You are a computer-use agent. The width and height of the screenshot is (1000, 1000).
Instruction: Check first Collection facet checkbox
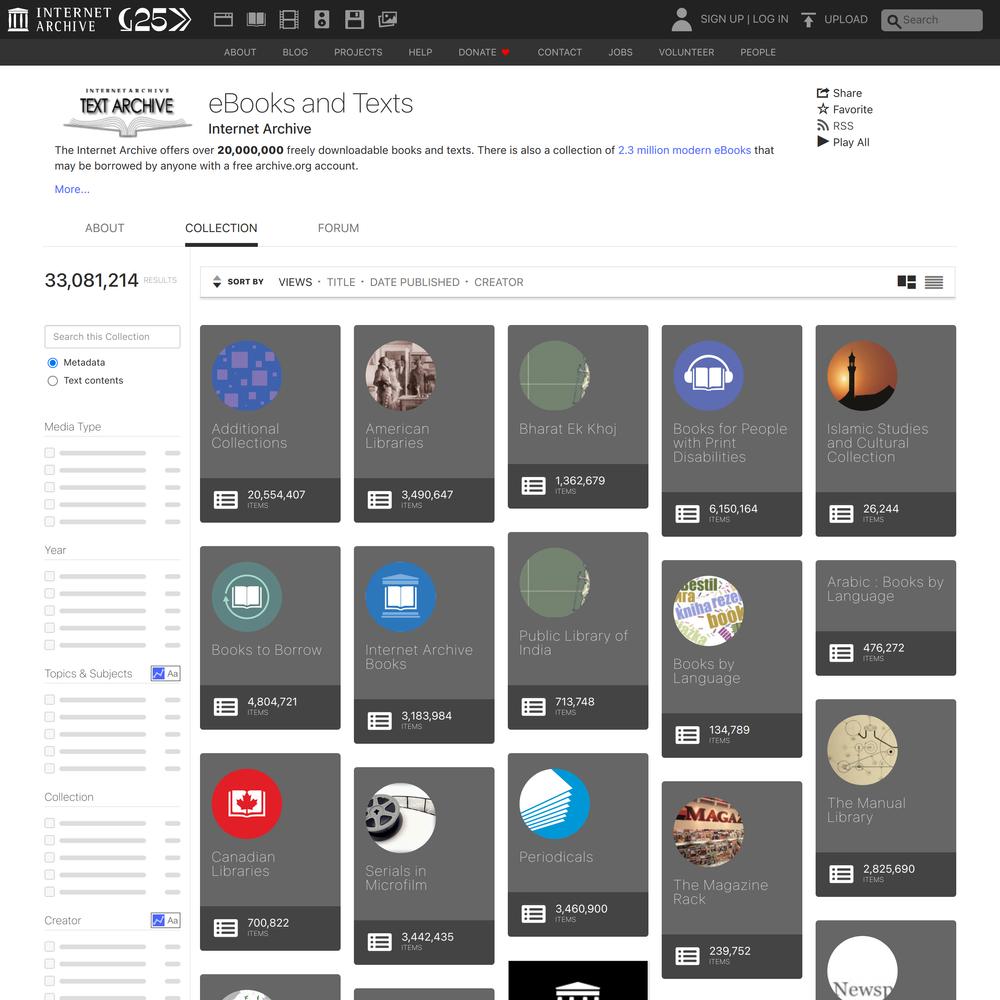point(49,823)
